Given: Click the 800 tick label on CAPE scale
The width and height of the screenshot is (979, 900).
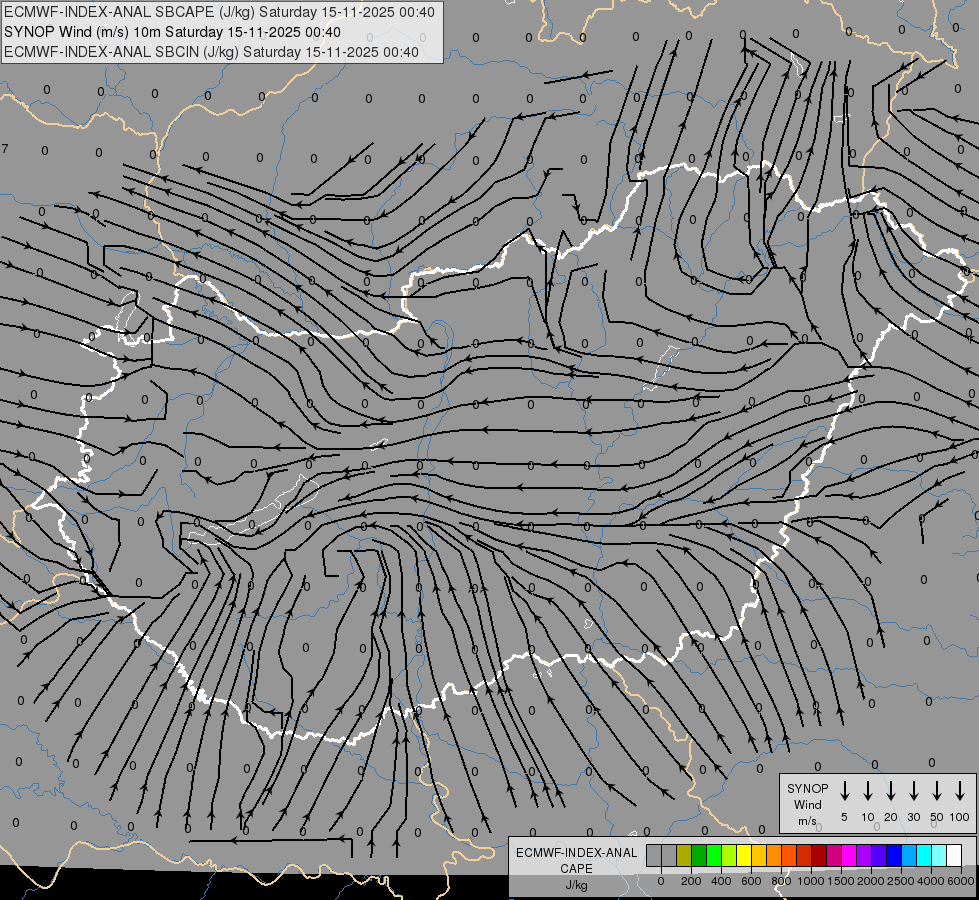Looking at the screenshot, I should (x=781, y=881).
